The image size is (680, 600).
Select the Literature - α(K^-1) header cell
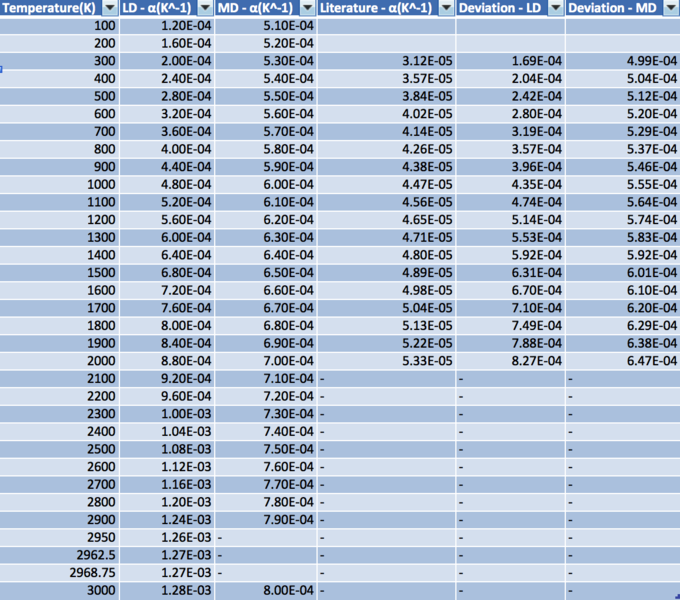pos(386,8)
